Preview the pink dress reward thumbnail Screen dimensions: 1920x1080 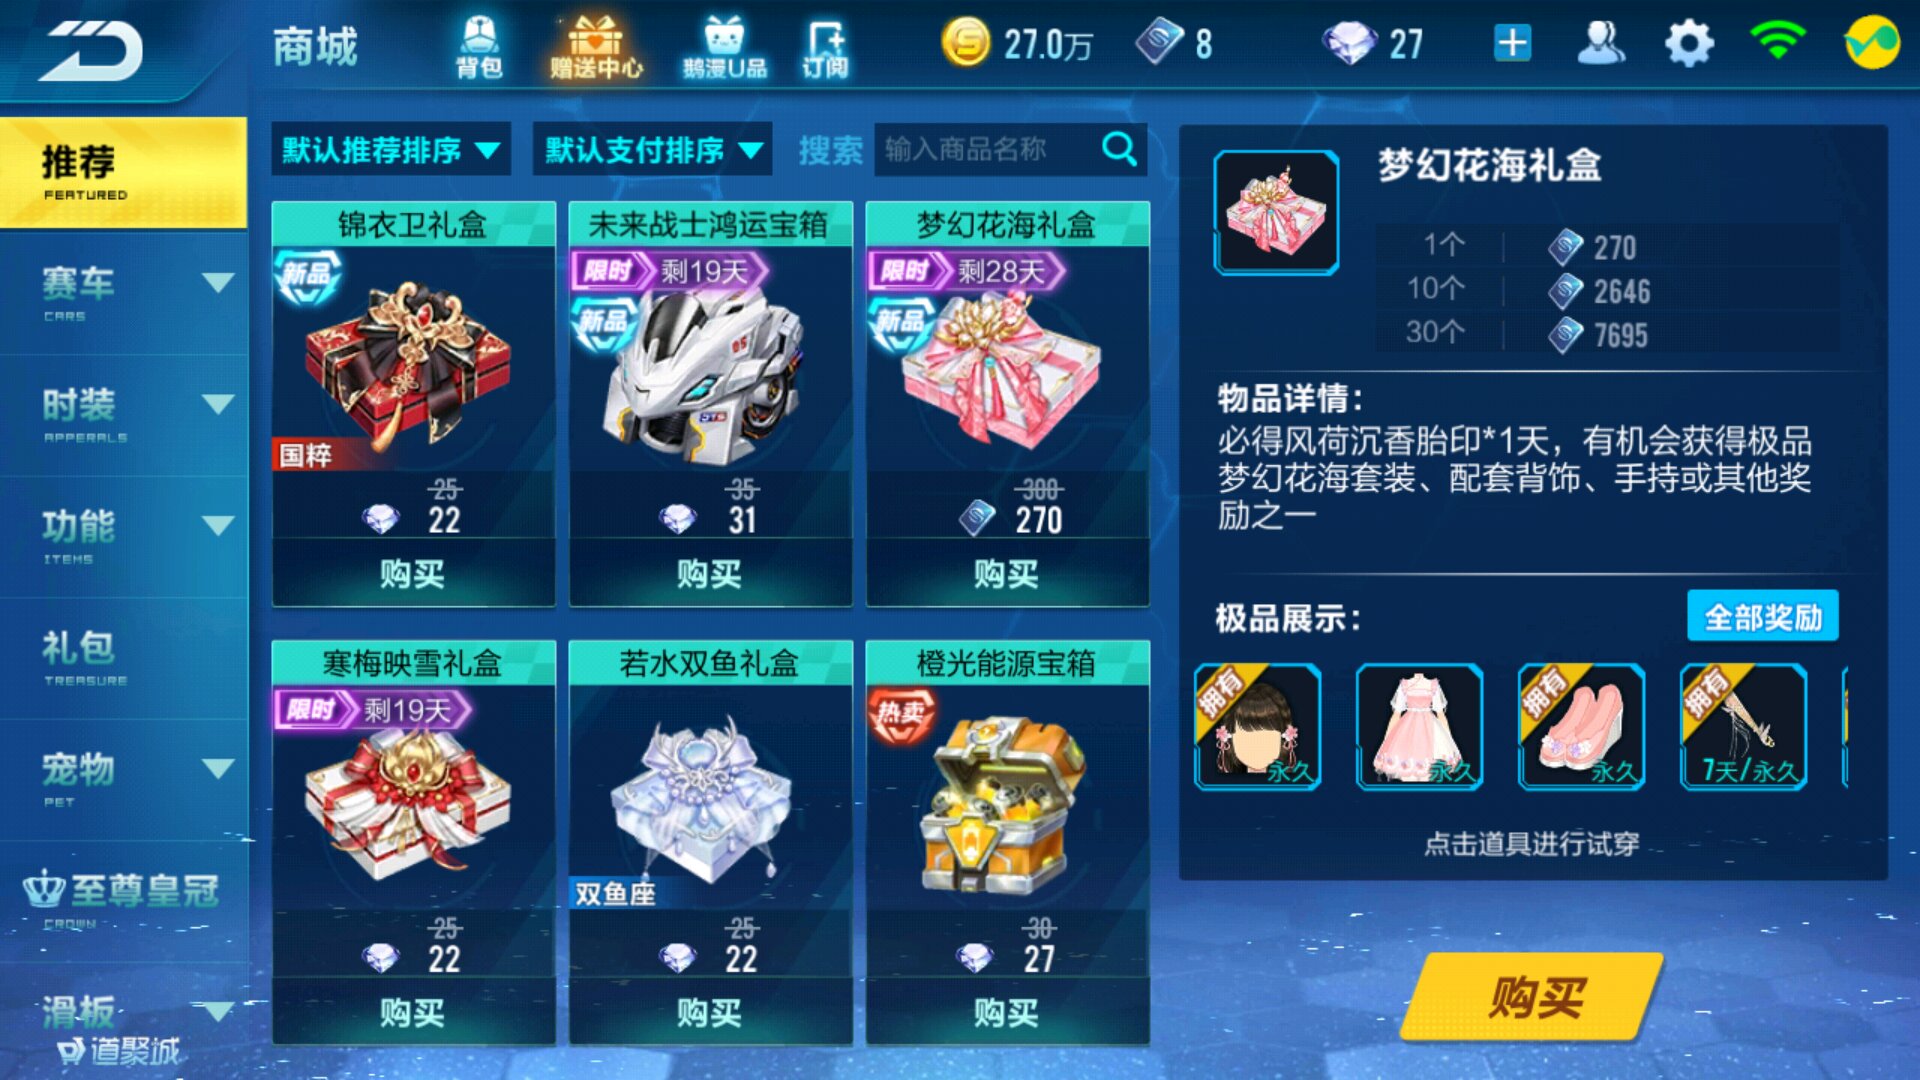(1418, 727)
